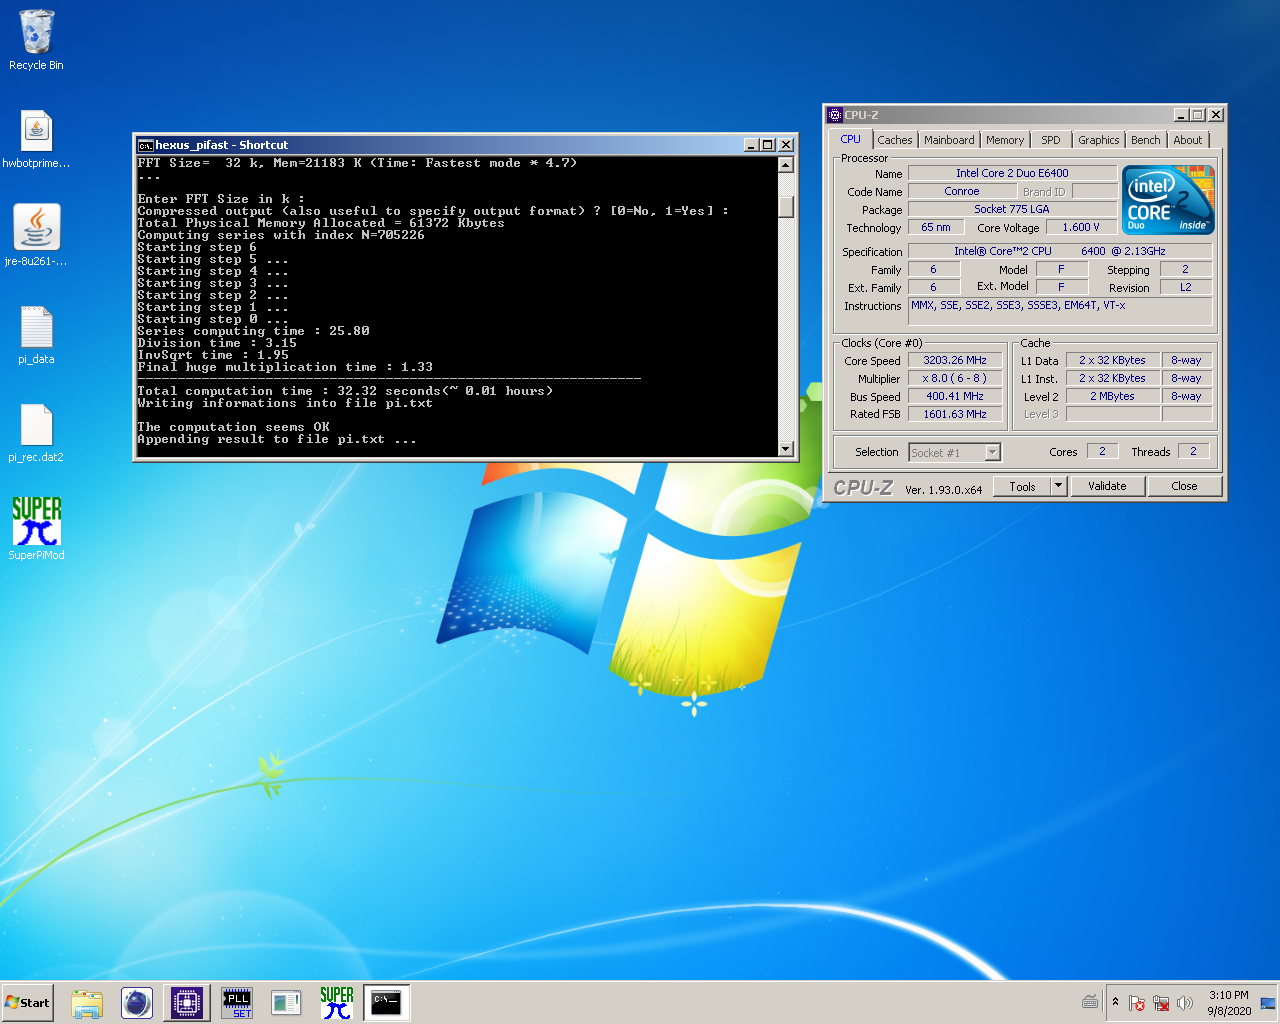
Task: Click the Validate button in CPU-Z
Action: point(1107,486)
